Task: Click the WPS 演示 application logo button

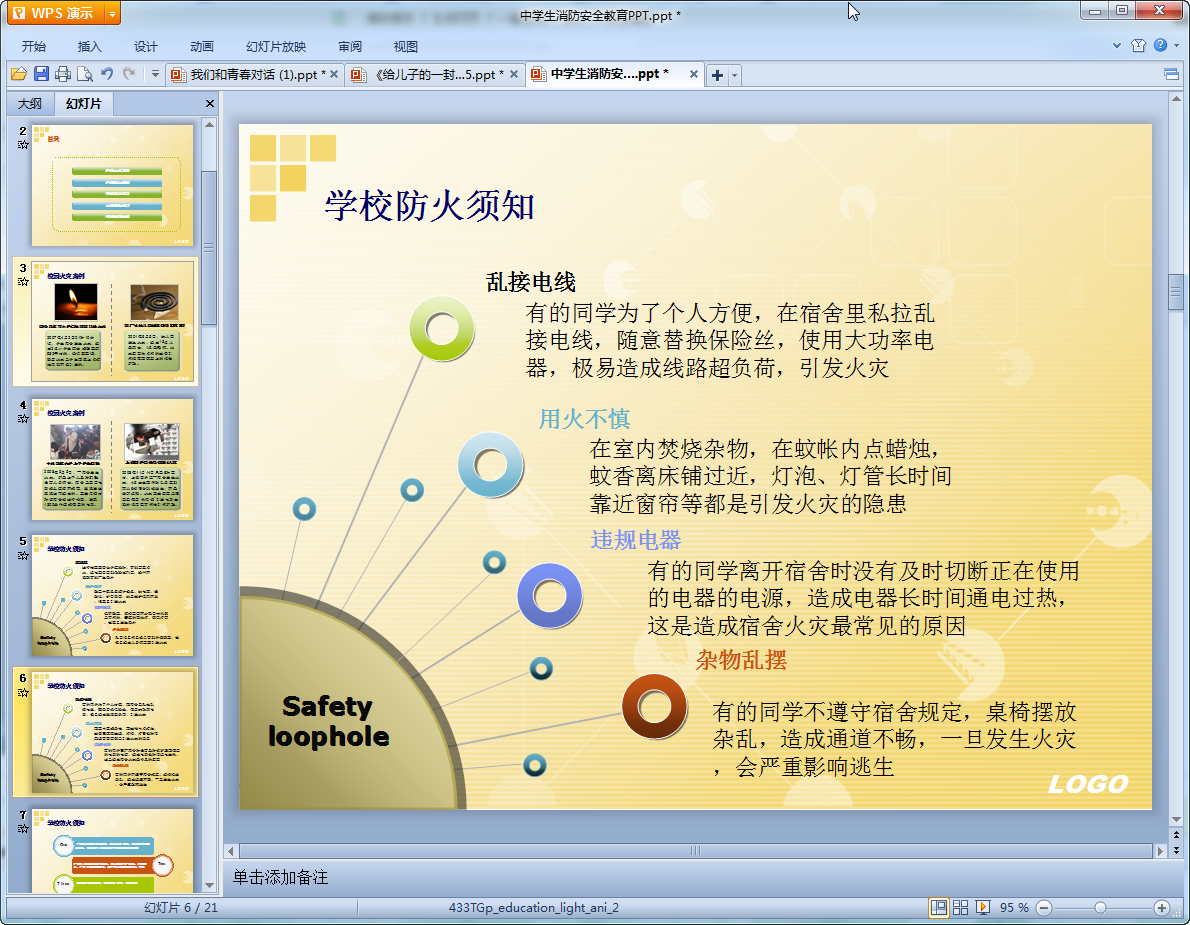Action: click(55, 13)
